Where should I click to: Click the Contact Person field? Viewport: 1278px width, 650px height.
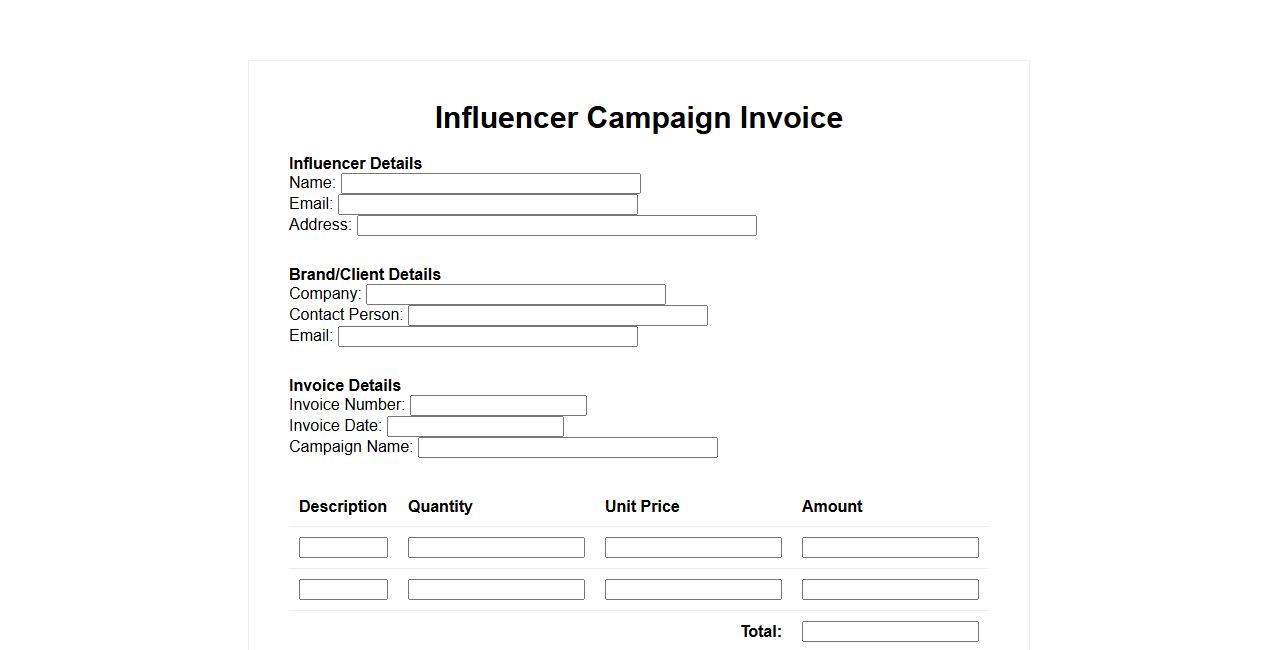click(557, 316)
